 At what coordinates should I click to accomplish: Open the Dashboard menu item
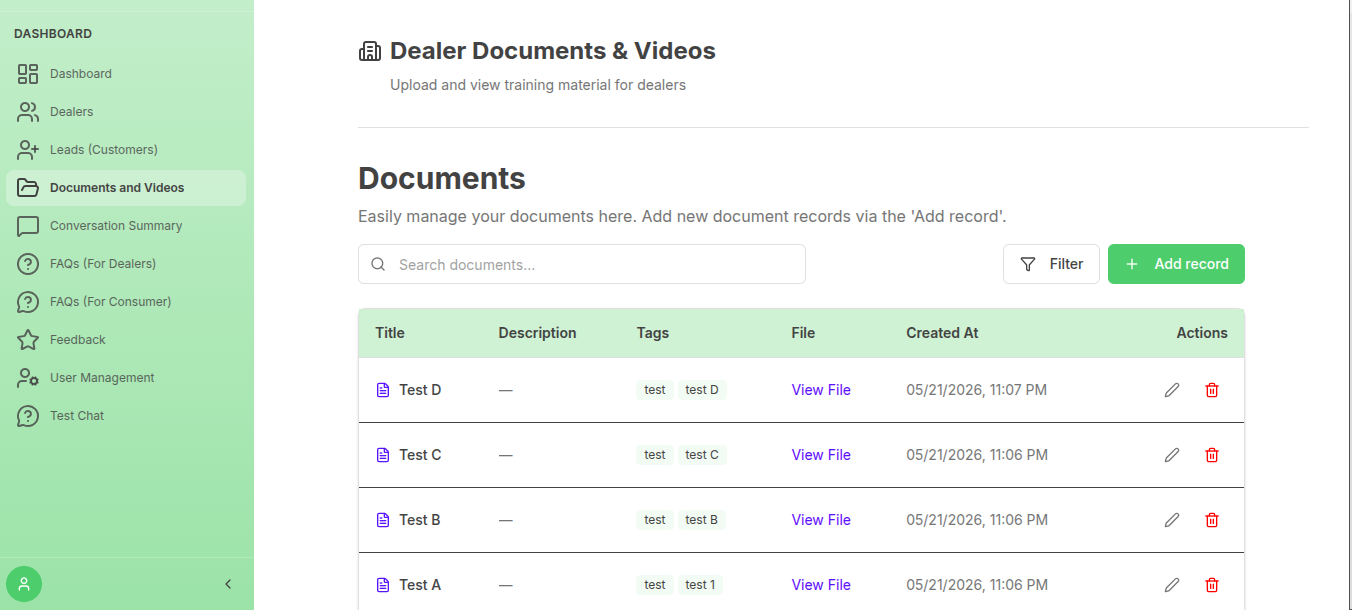point(126,74)
